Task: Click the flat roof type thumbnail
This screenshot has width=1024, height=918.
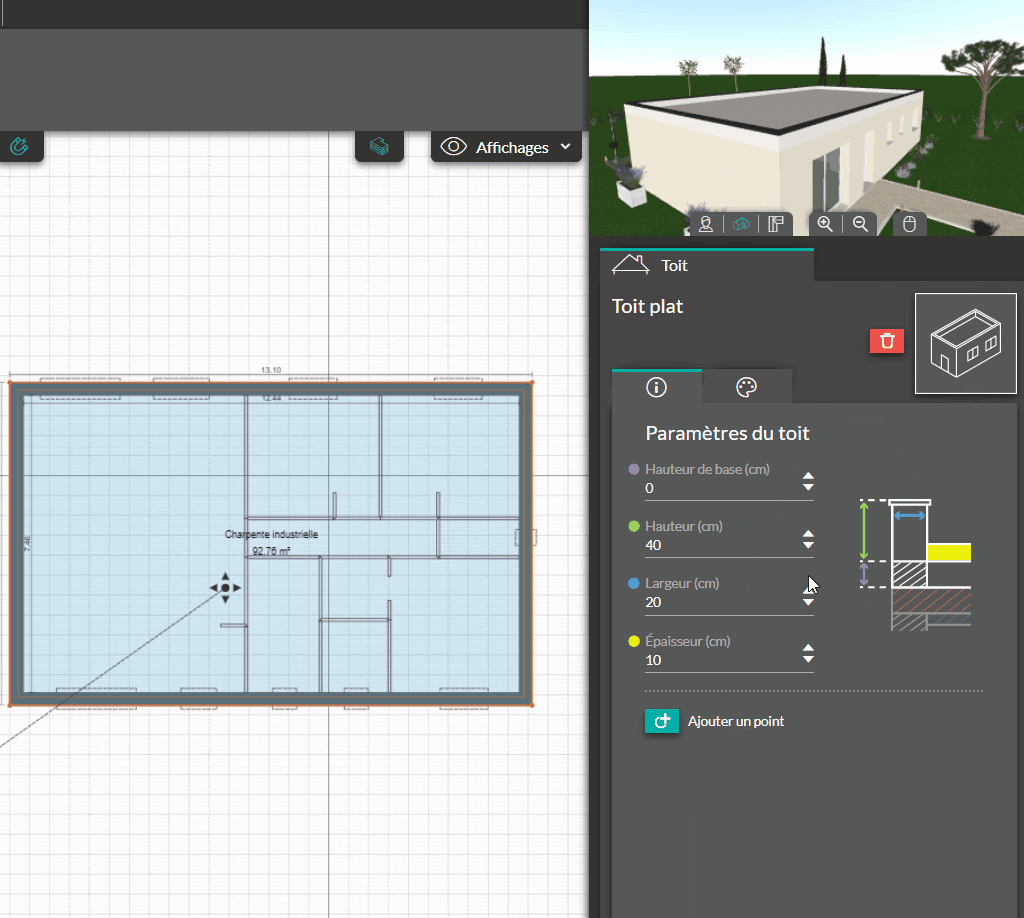Action: [x=965, y=344]
